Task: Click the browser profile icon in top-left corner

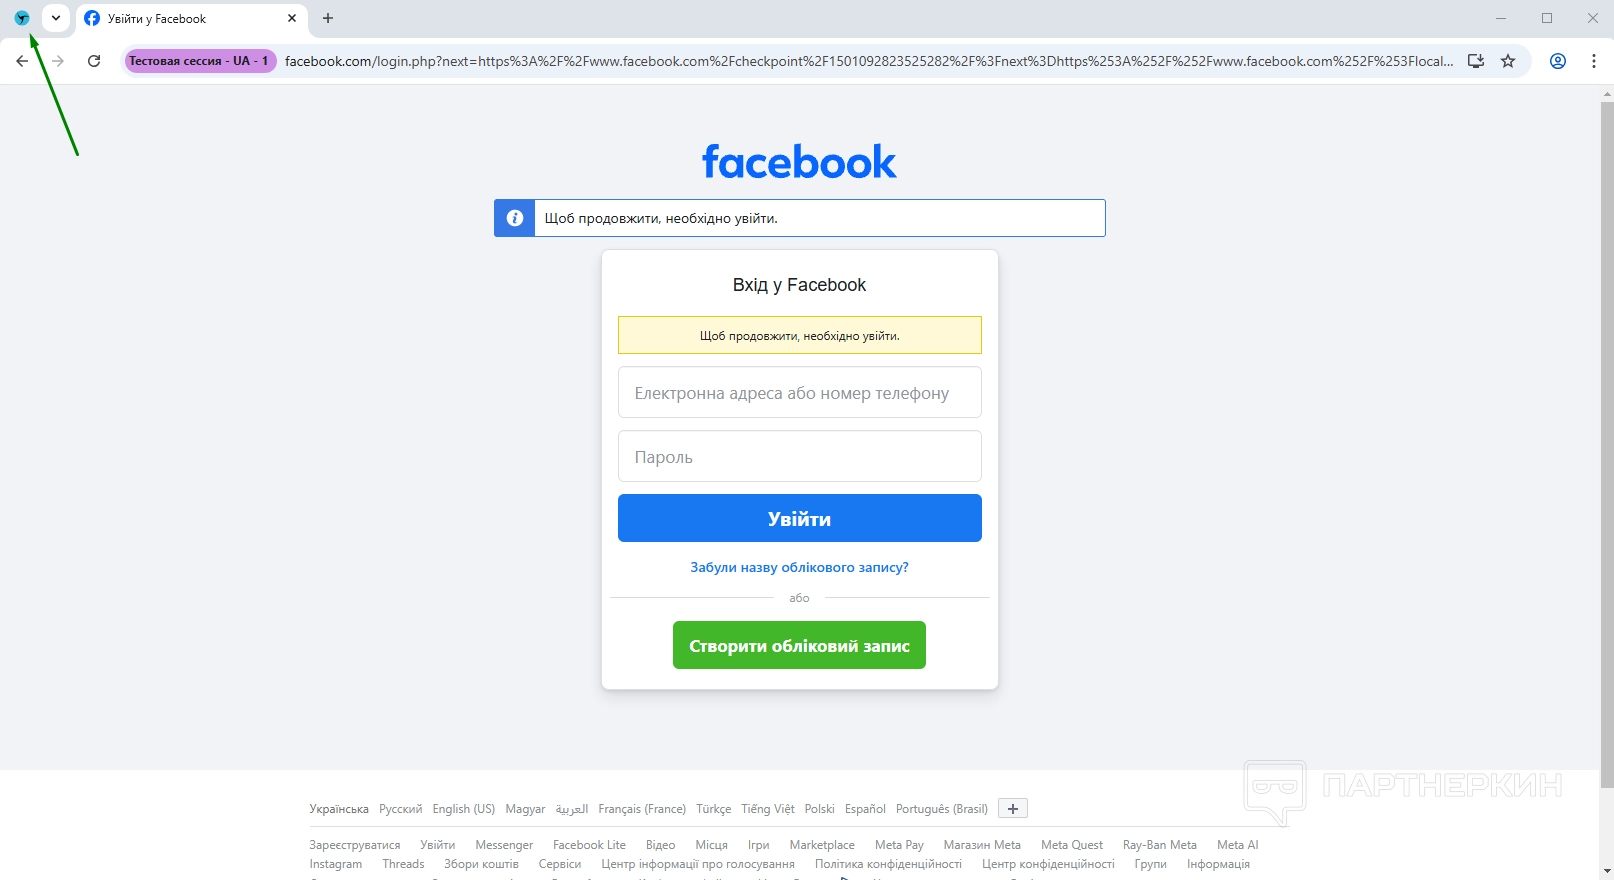Action: click(x=22, y=18)
